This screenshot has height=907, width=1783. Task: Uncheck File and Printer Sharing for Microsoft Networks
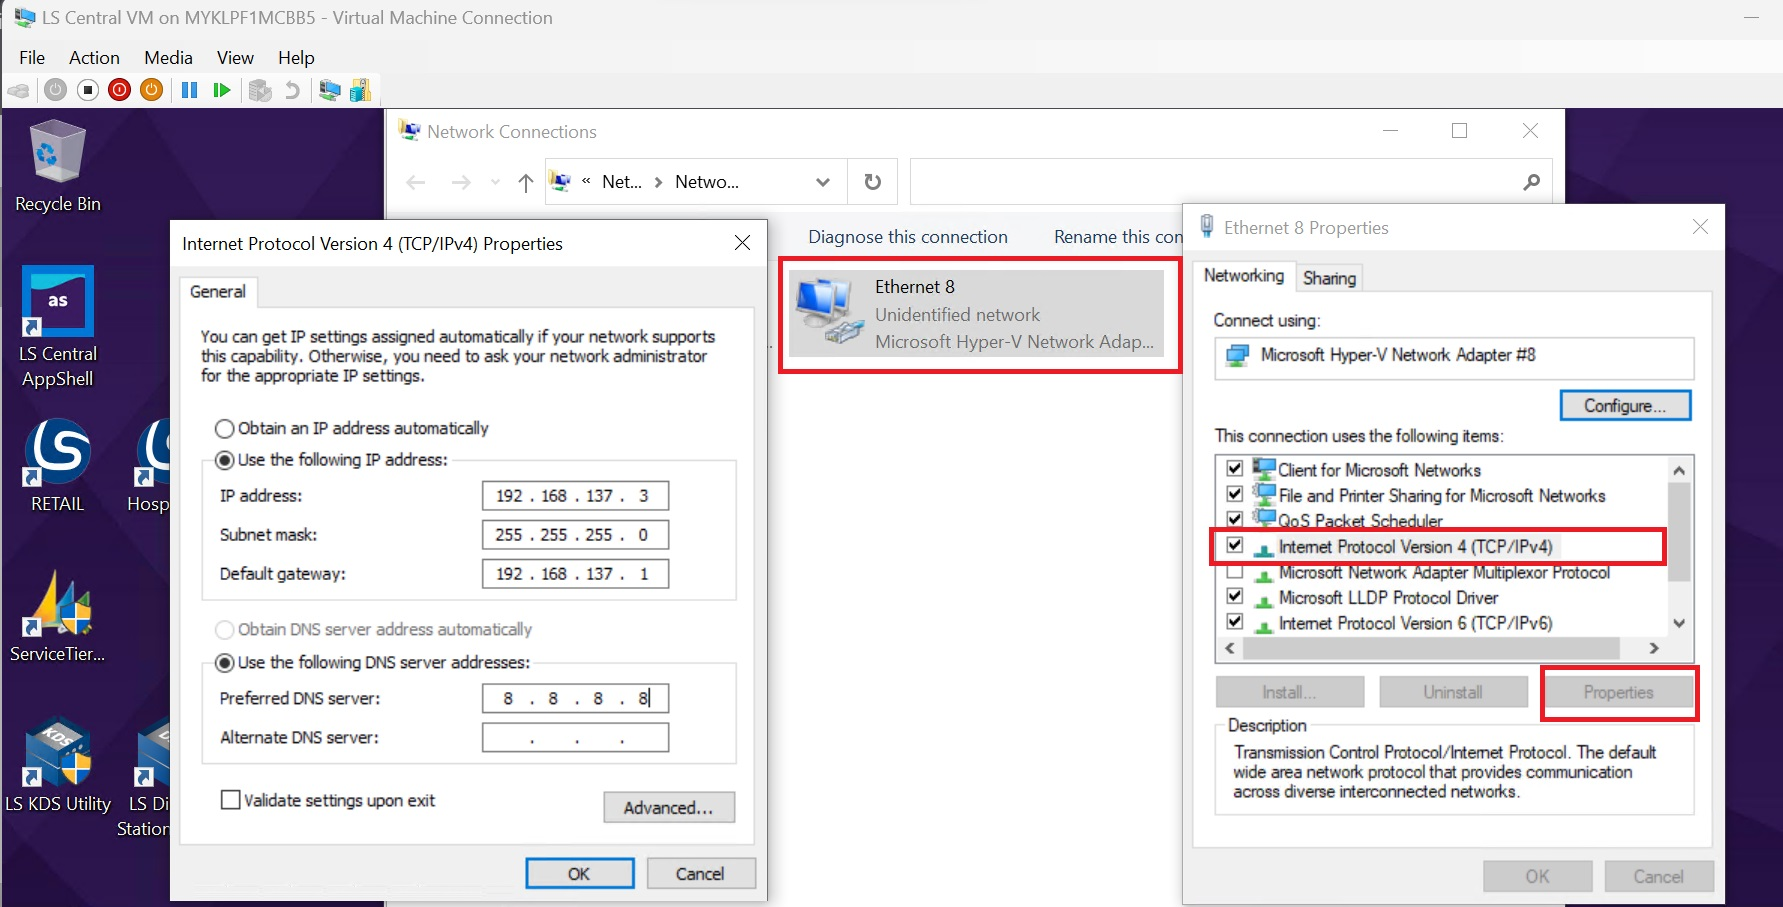tap(1235, 494)
